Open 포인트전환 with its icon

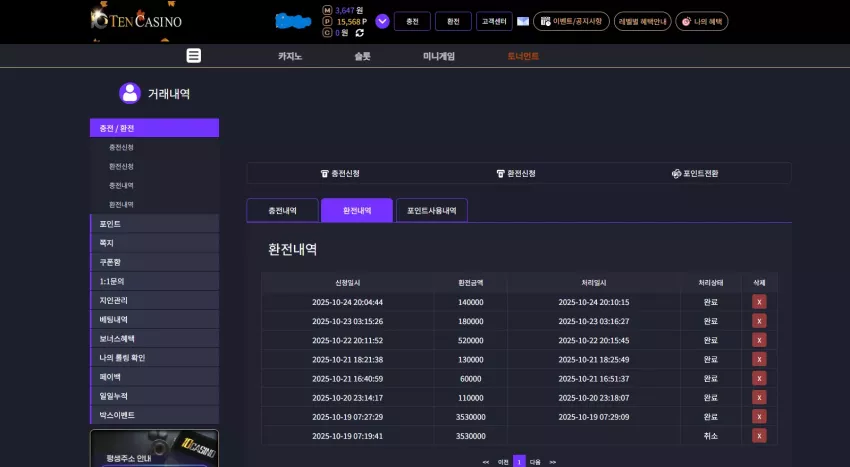695,174
